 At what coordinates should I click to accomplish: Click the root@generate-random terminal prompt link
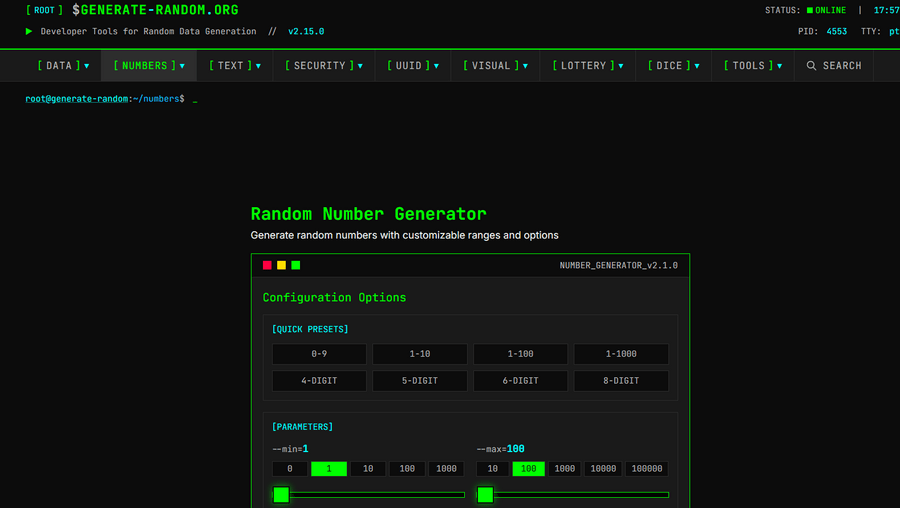click(76, 99)
